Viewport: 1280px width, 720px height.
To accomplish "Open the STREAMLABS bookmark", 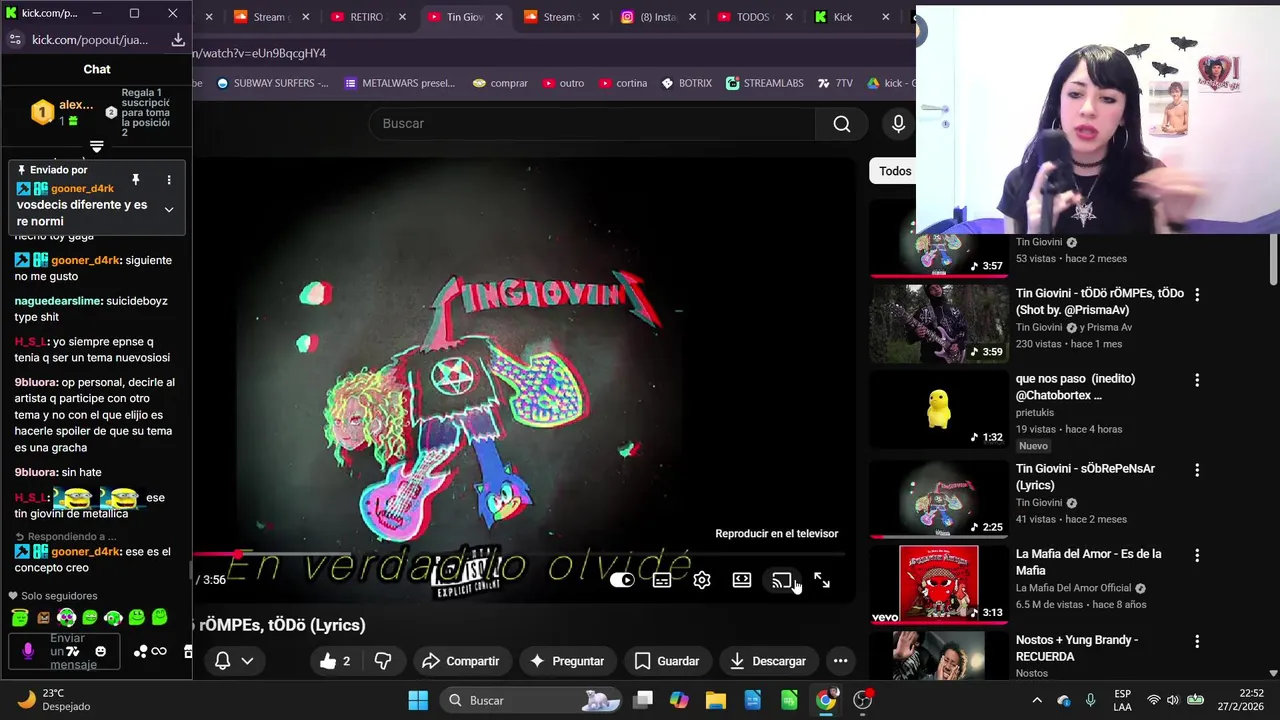I will tap(765, 83).
